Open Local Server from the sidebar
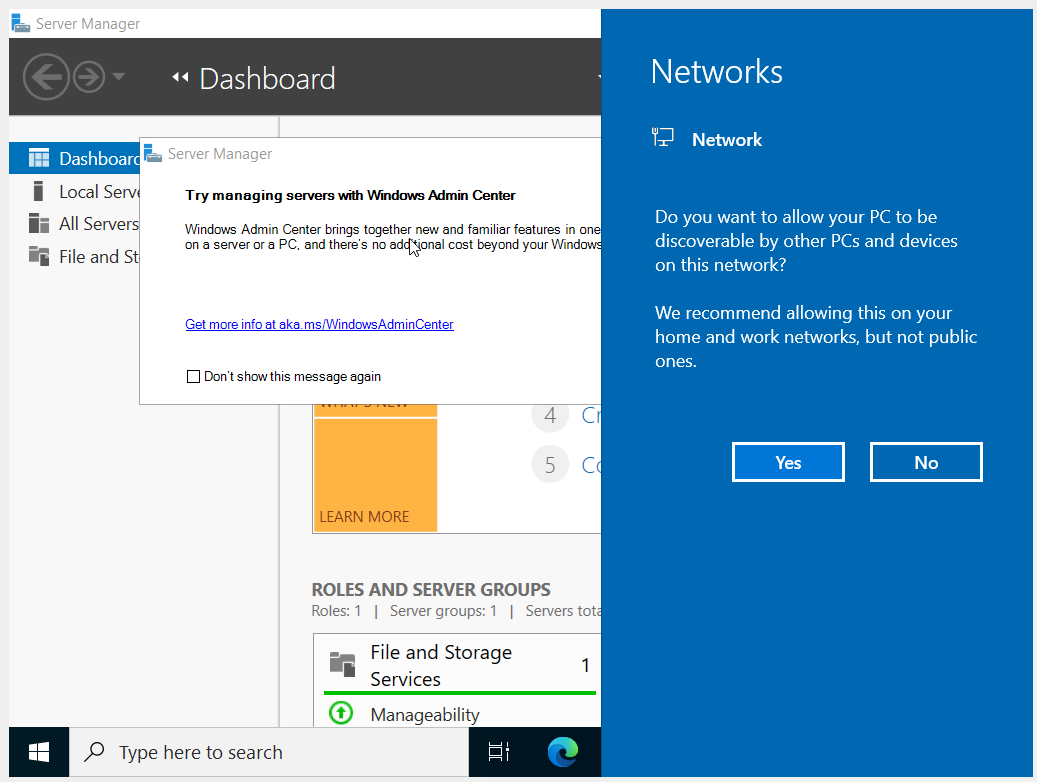 [x=98, y=191]
